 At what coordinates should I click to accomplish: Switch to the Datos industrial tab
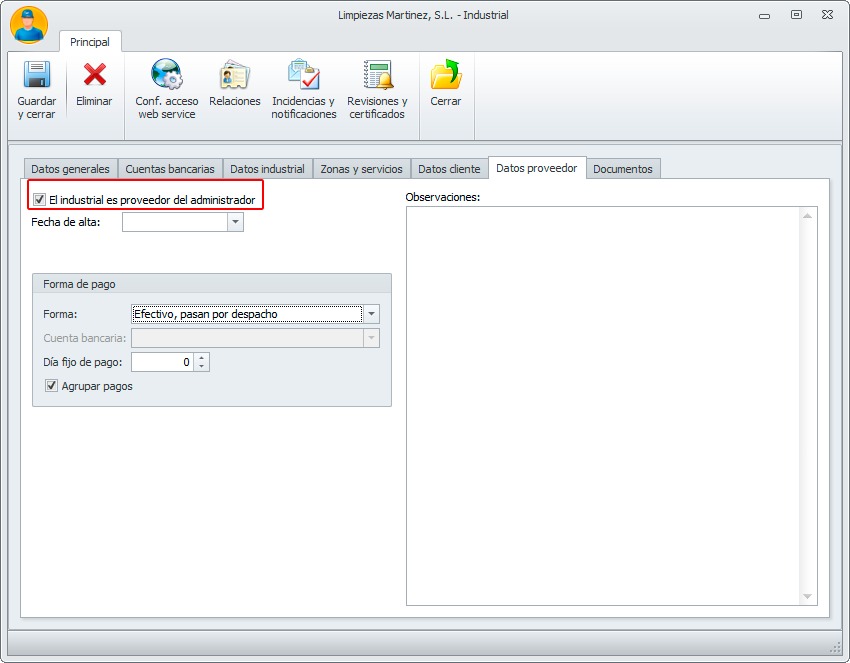pyautogui.click(x=267, y=169)
